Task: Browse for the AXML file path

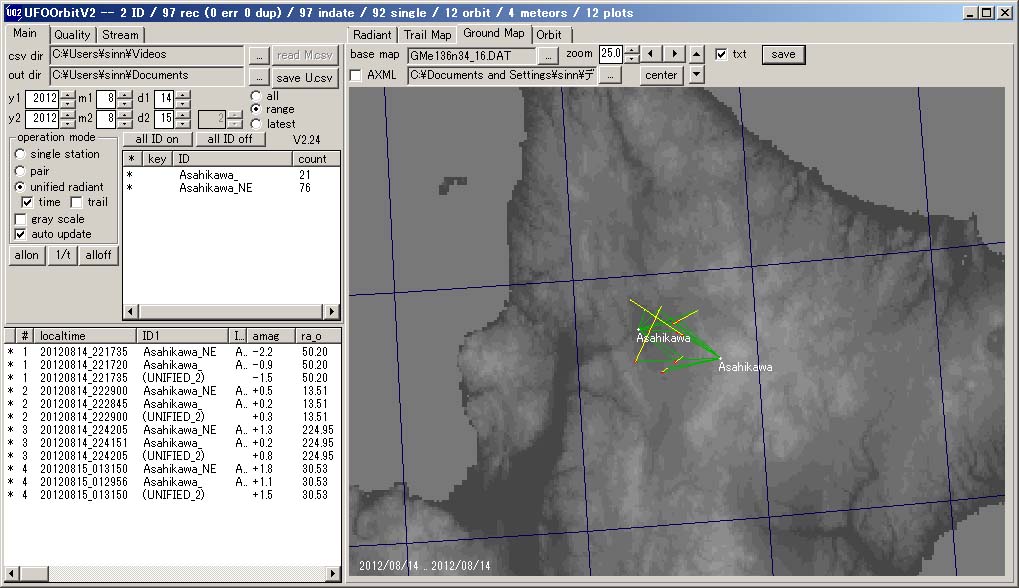Action: click(610, 75)
